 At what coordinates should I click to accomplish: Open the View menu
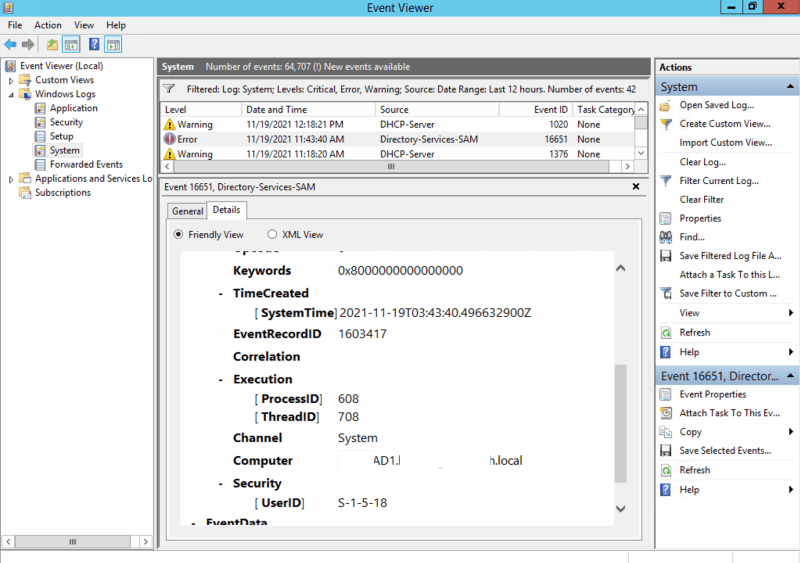[84, 25]
